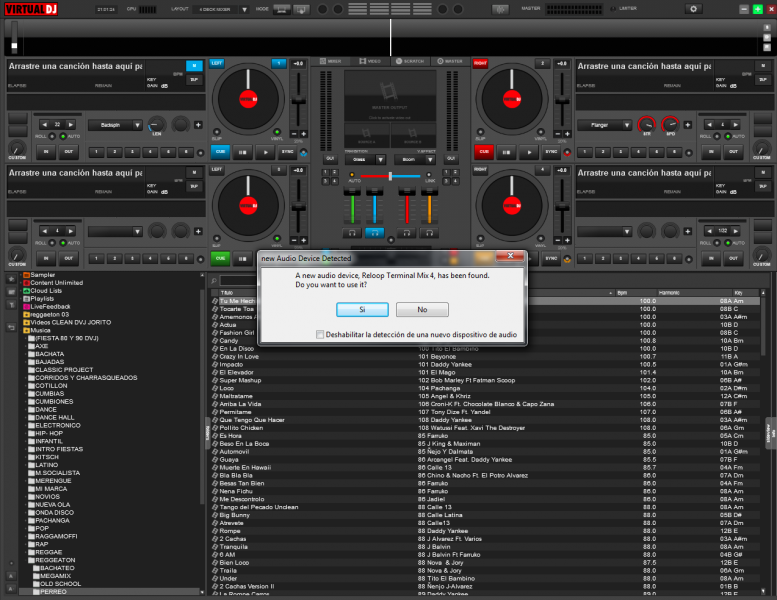Add effect slot with deck 2 plus
Image resolution: width=777 pixels, height=600 pixels.
coord(687,125)
